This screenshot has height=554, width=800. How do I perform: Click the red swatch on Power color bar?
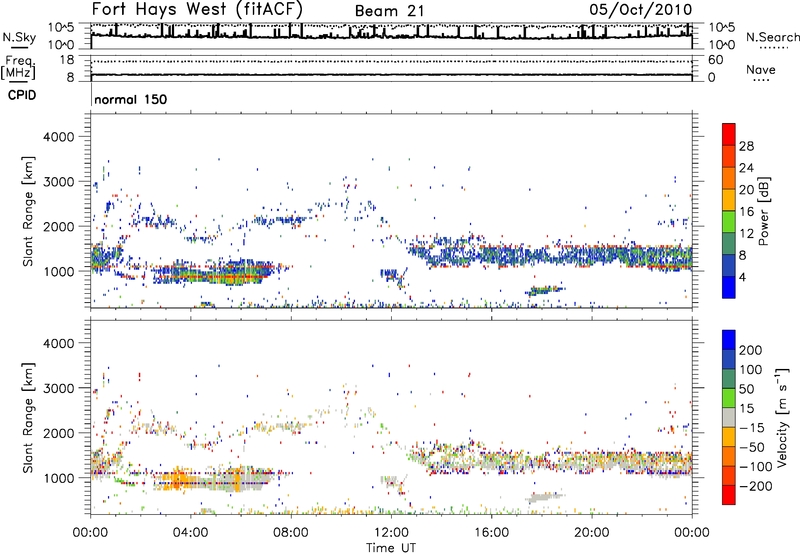729,135
